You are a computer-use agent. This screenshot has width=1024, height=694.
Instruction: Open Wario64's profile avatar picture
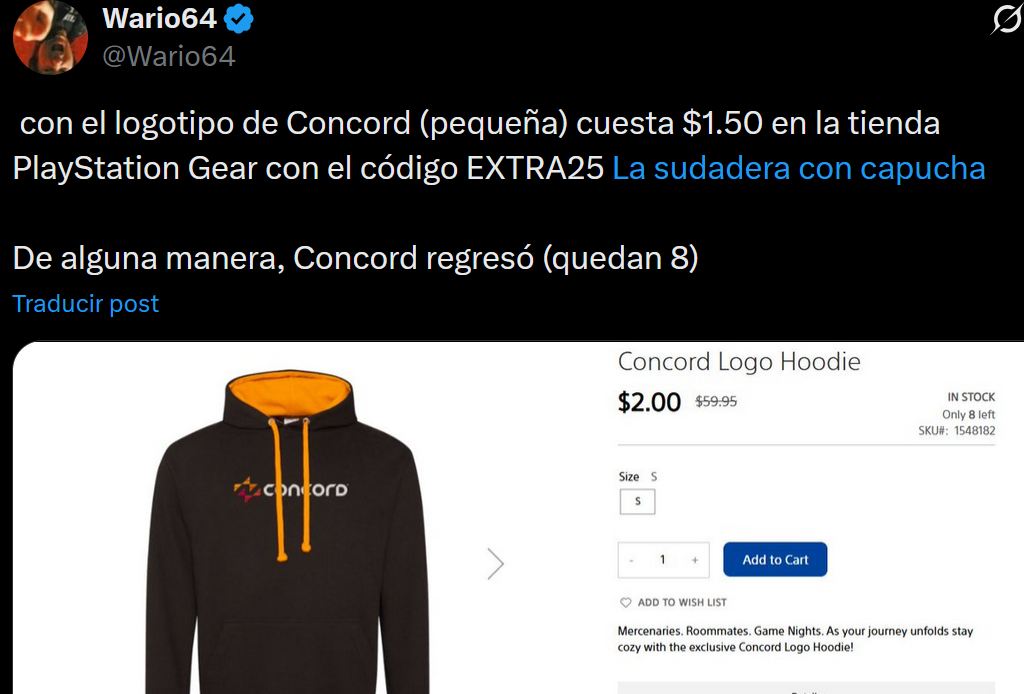[x=50, y=36]
